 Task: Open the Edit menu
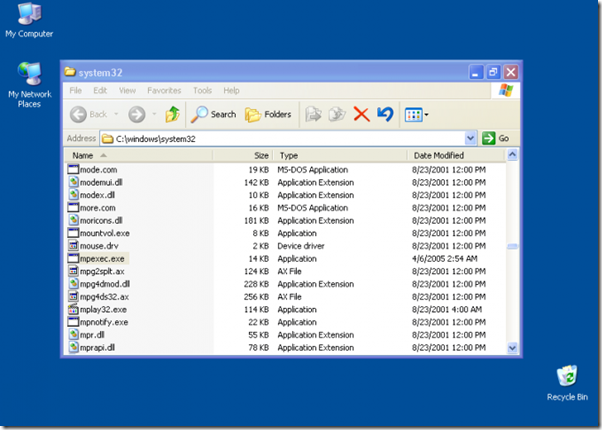100,91
